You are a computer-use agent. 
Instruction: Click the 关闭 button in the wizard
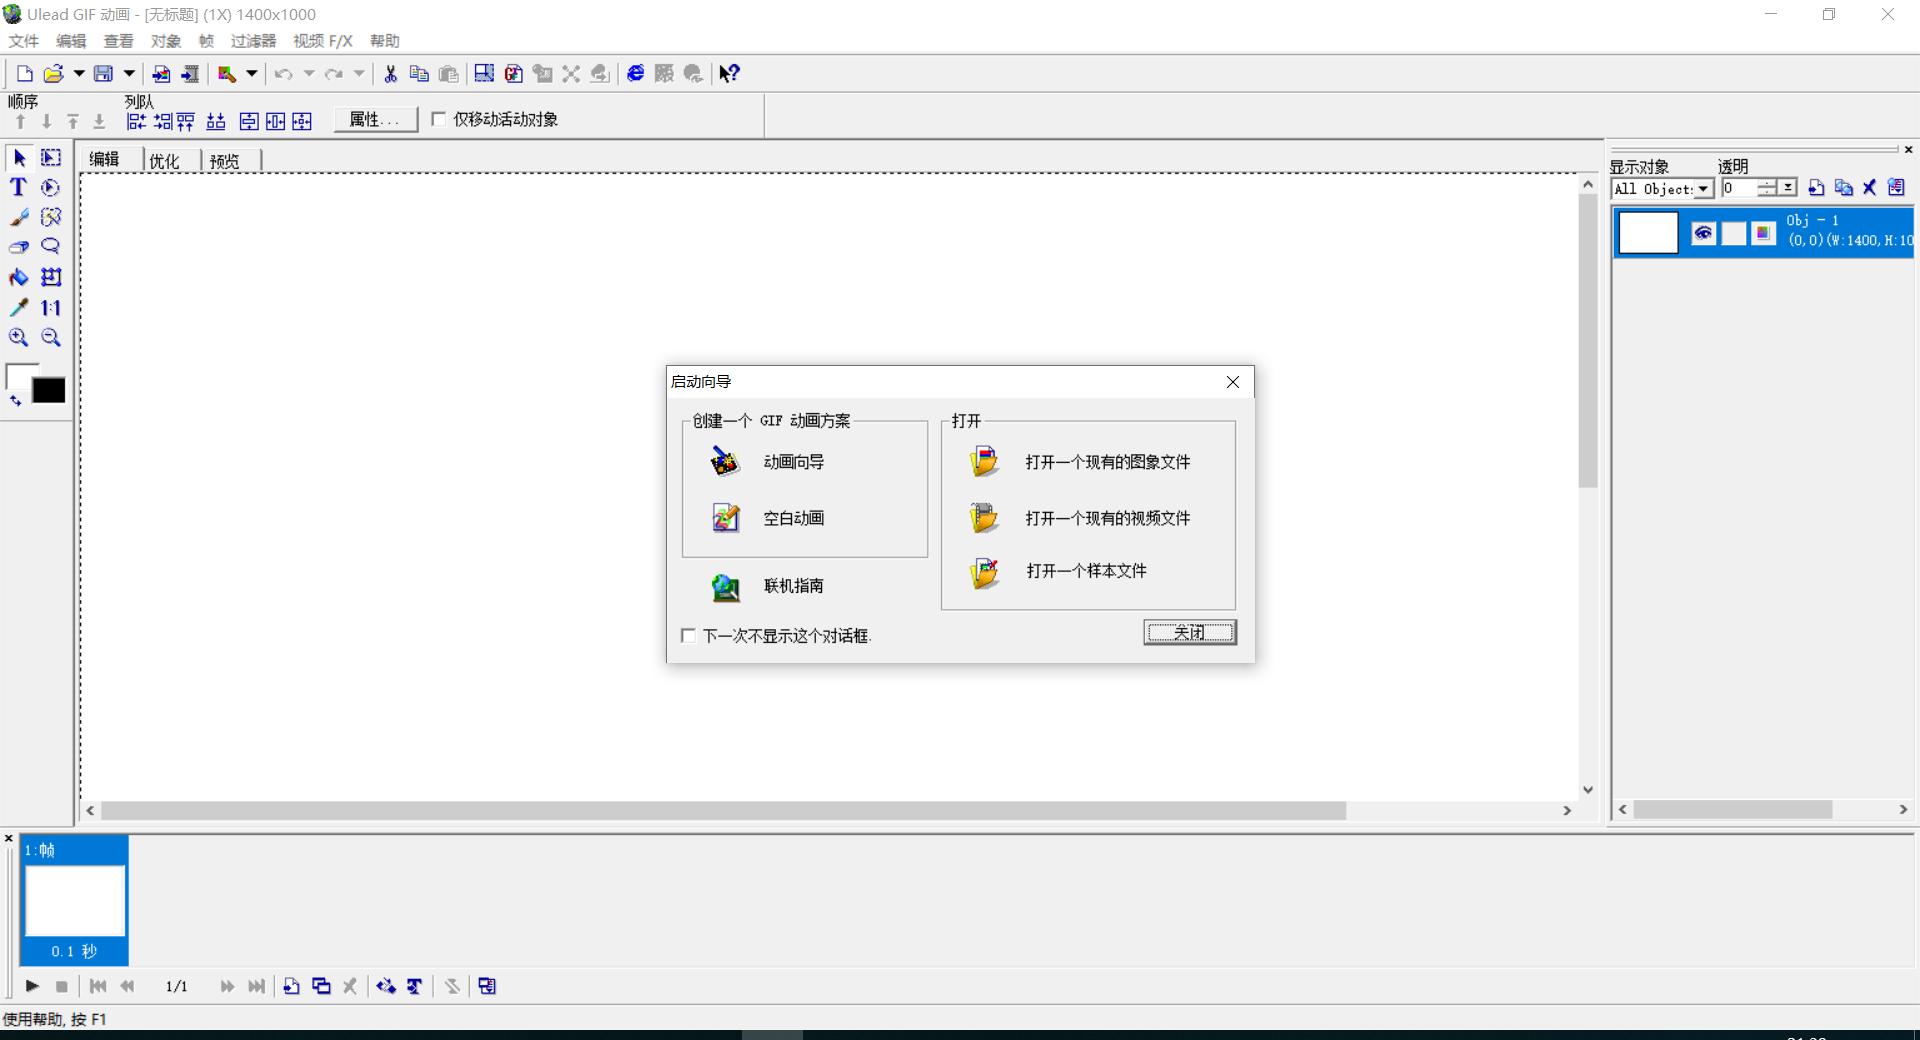[1189, 632]
